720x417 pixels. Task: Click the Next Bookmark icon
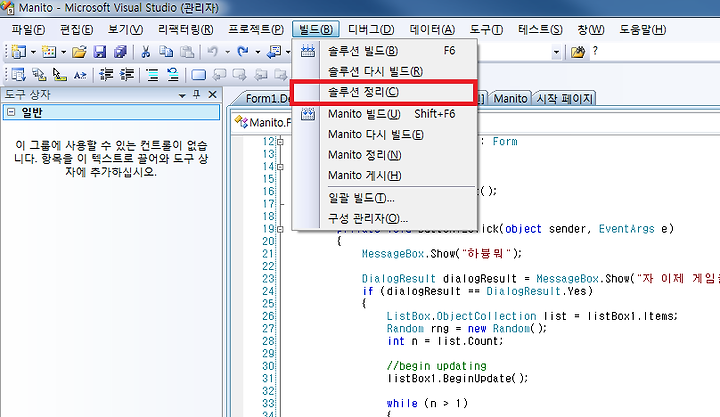[240, 74]
